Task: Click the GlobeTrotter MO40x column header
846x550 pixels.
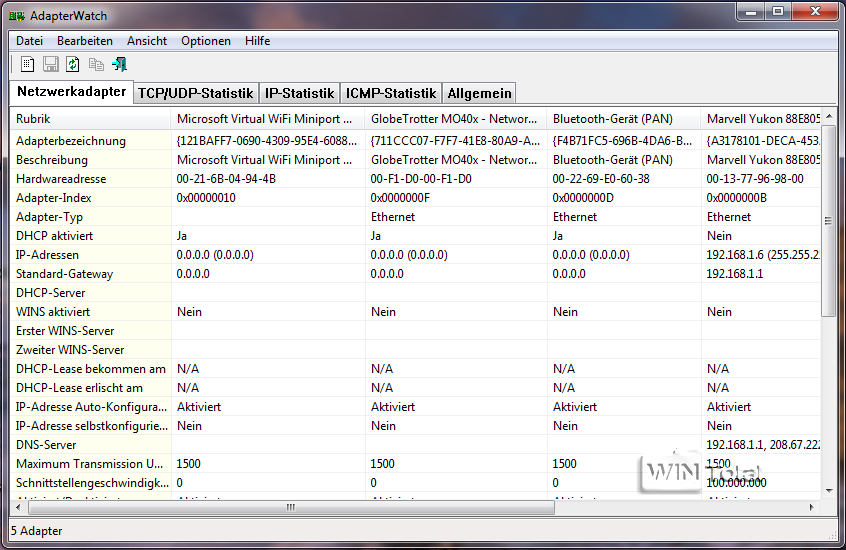Action: pos(456,119)
